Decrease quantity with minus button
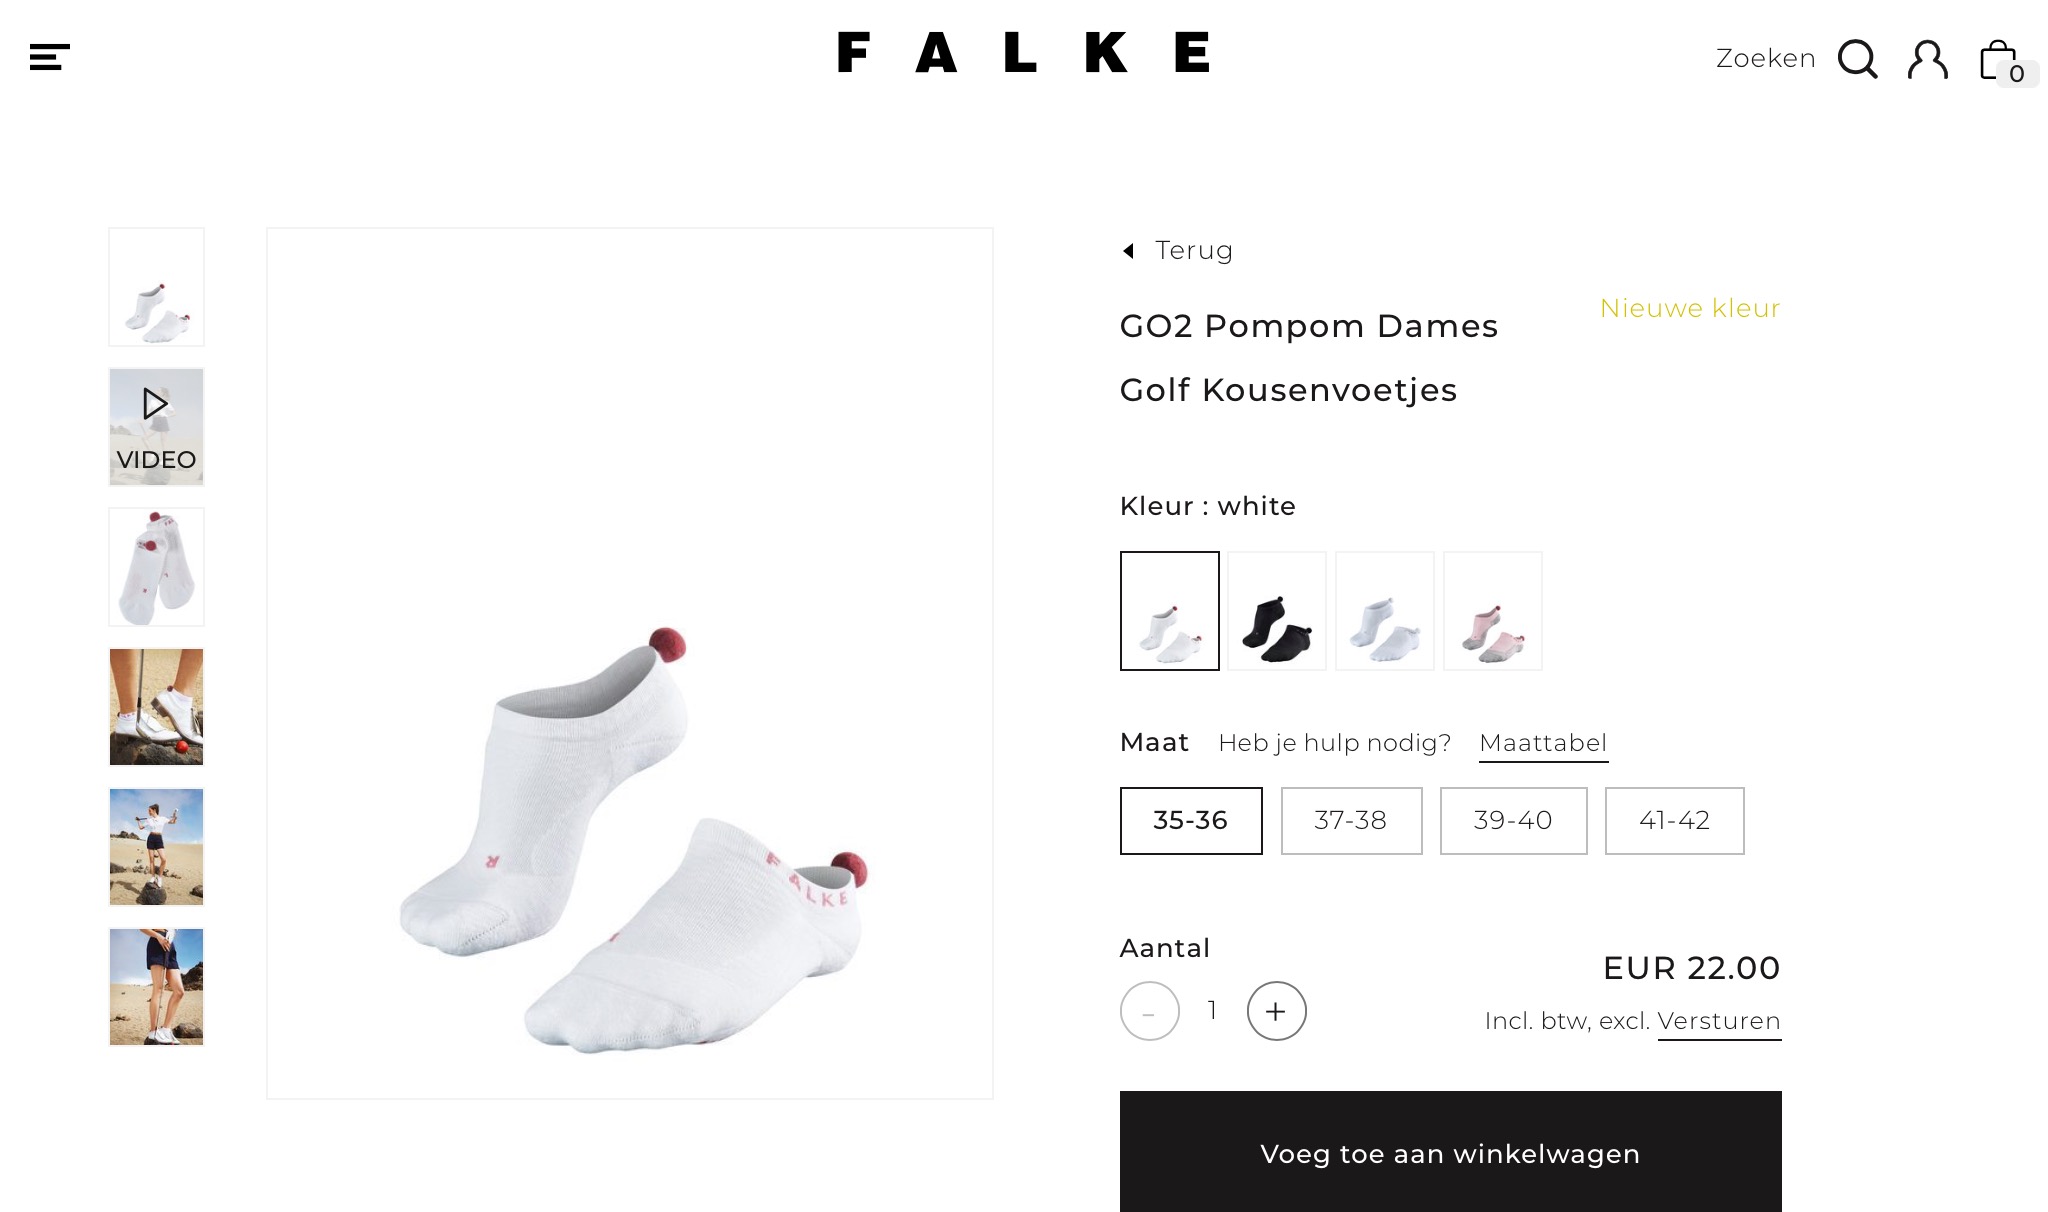Image resolution: width=2048 pixels, height=1212 pixels. coord(1149,1011)
